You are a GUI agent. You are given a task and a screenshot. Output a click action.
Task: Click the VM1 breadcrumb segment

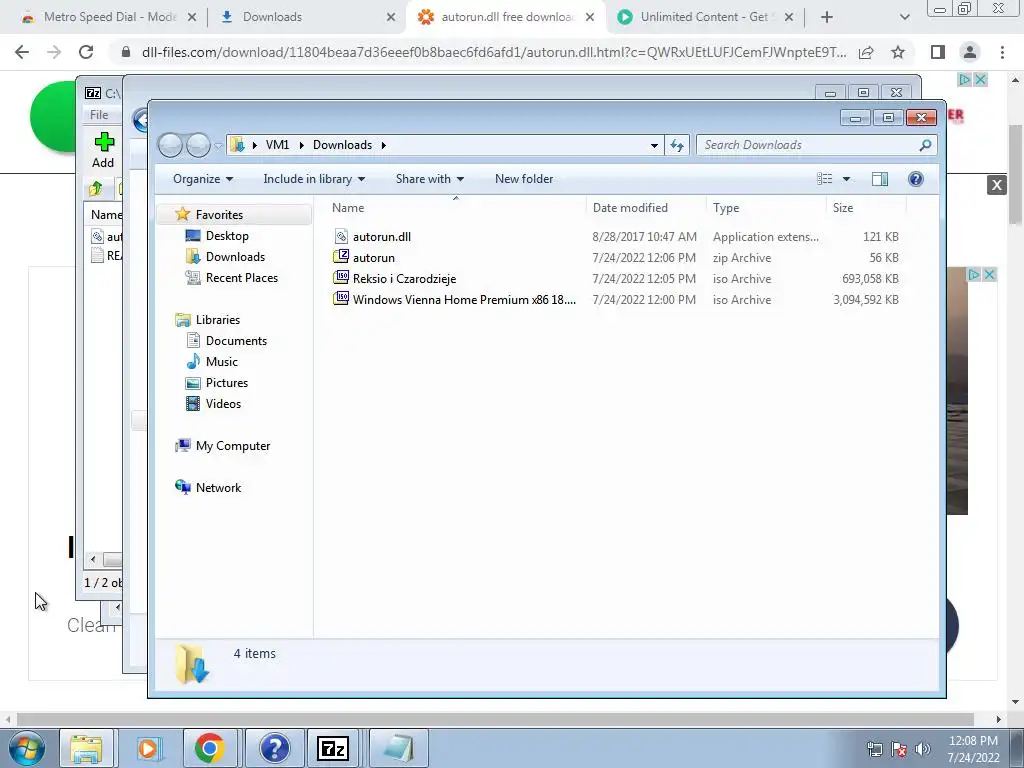click(278, 145)
